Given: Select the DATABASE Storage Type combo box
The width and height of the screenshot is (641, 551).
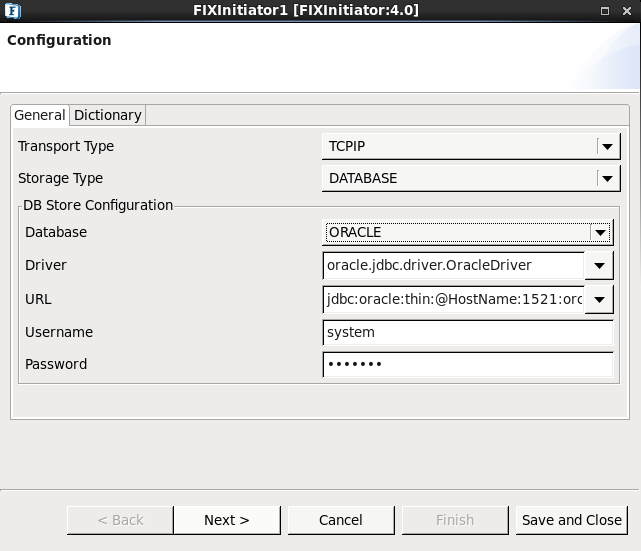Looking at the screenshot, I should point(471,178).
